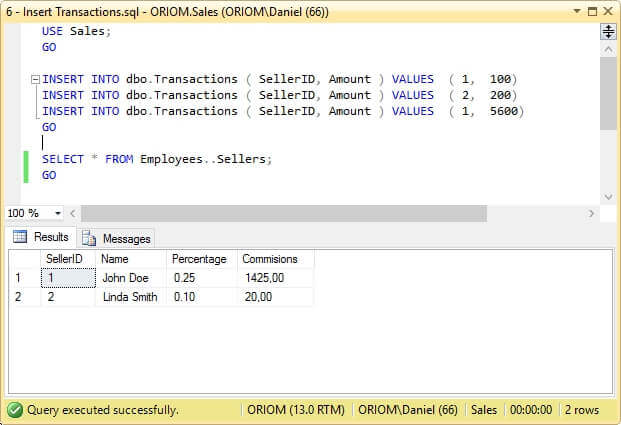Click the editor scroll up arrow

(x=608, y=50)
